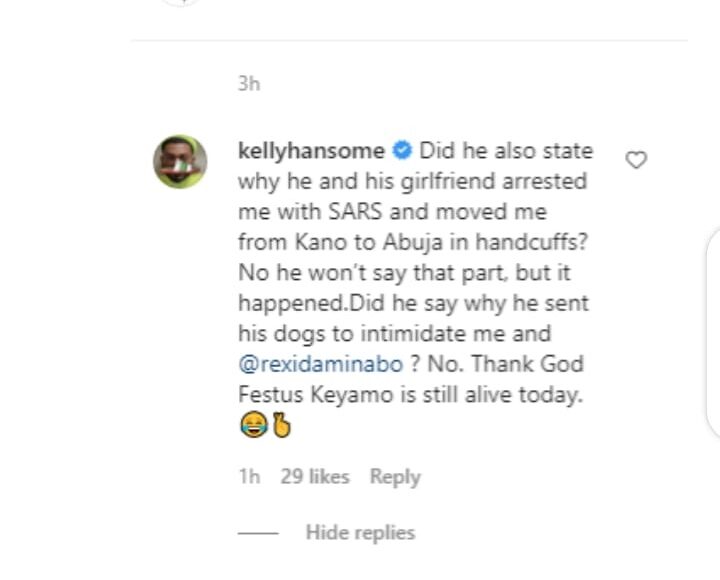Open the kellyhansome username link
The image size is (720, 580).
311,151
